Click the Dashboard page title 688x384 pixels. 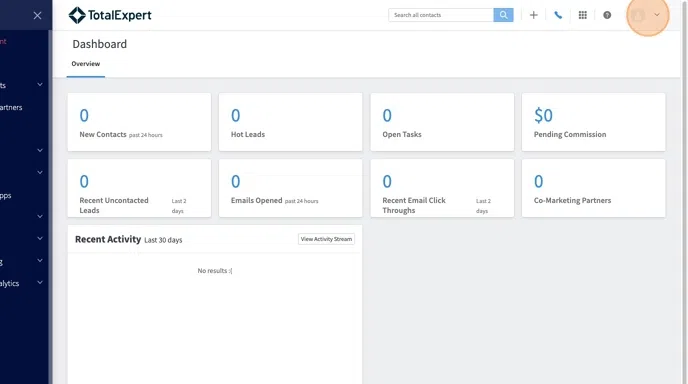100,44
